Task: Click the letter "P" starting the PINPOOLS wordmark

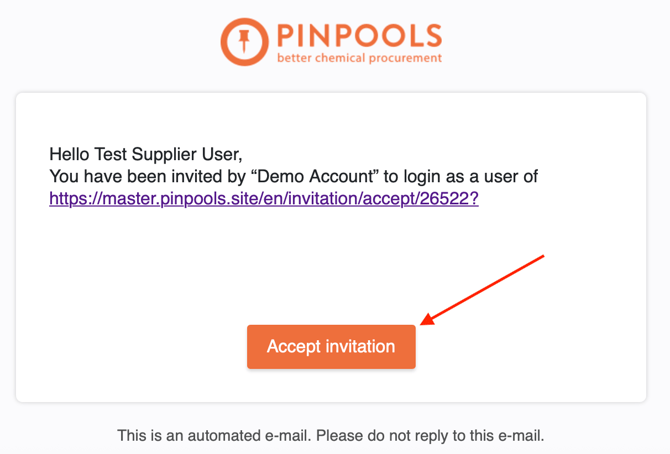Action: [x=288, y=36]
